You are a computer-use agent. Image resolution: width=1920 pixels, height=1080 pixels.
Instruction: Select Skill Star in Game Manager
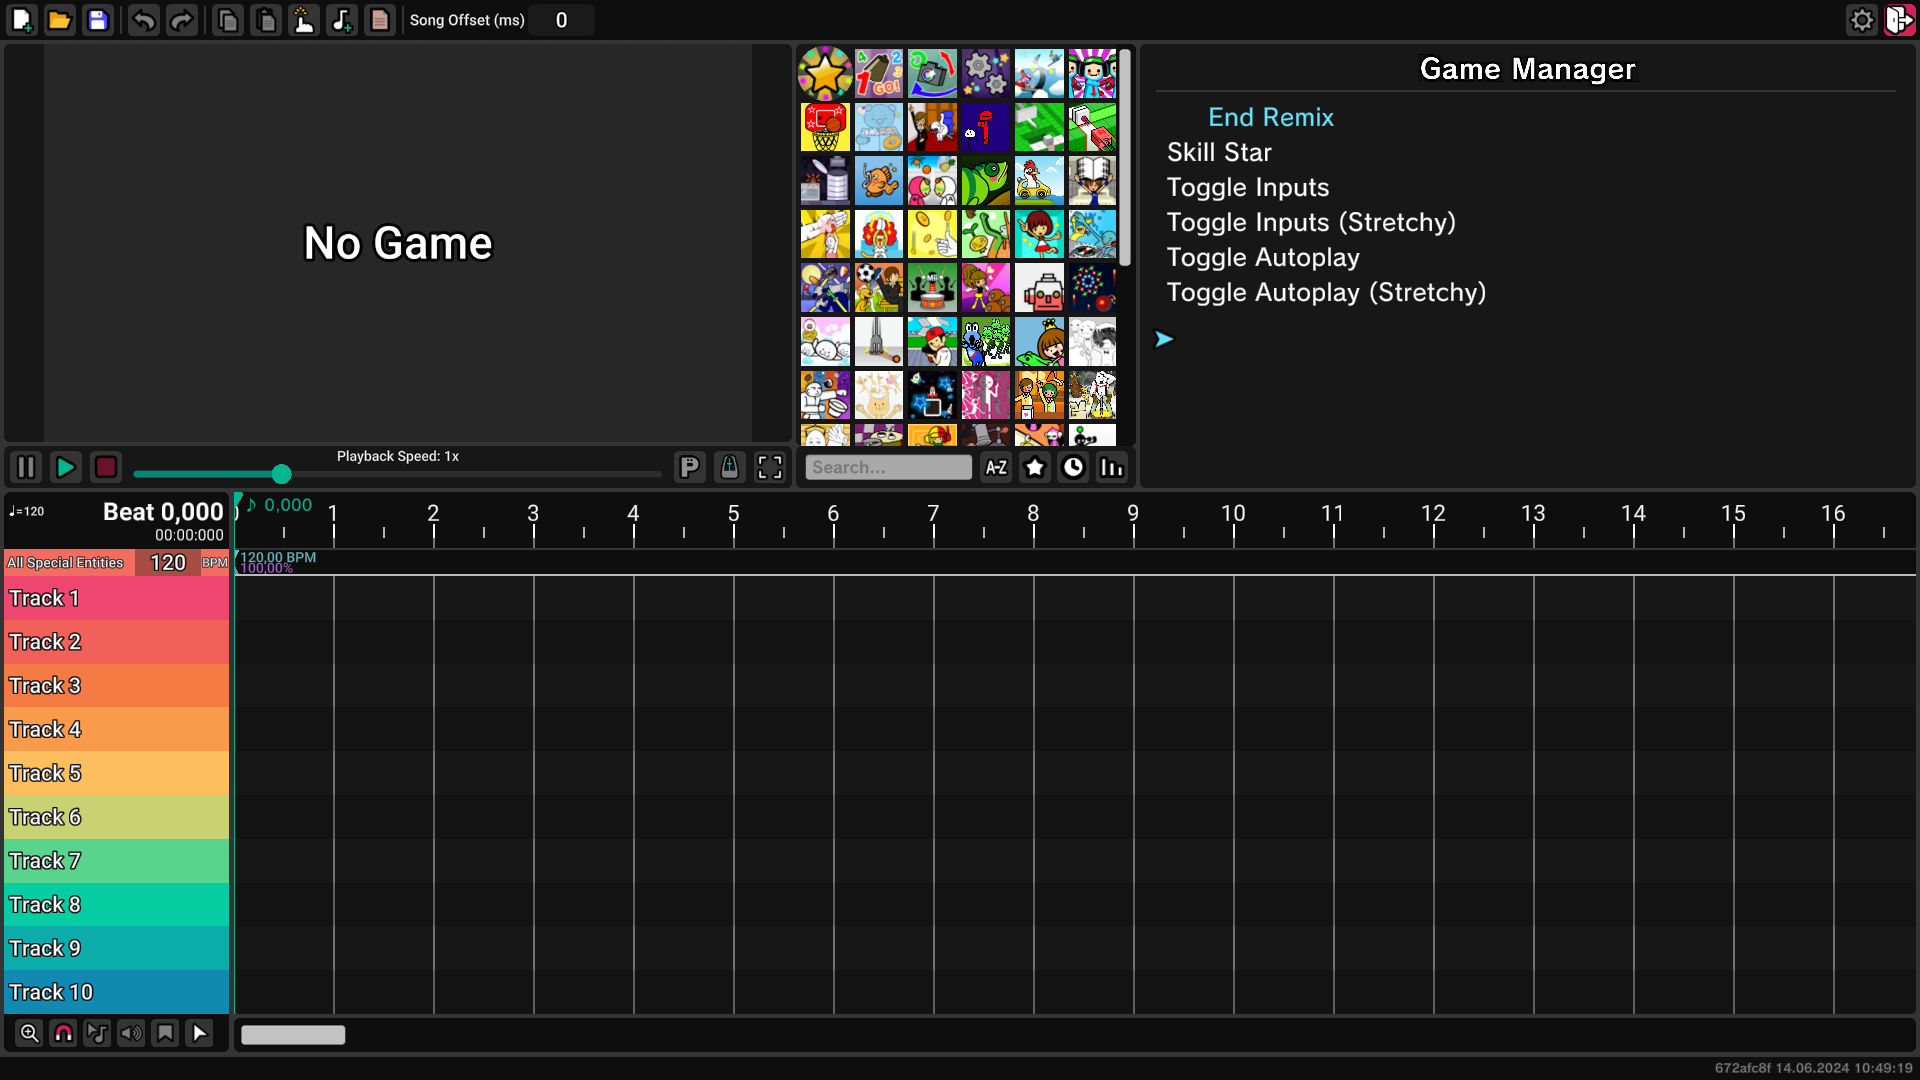tap(1219, 152)
